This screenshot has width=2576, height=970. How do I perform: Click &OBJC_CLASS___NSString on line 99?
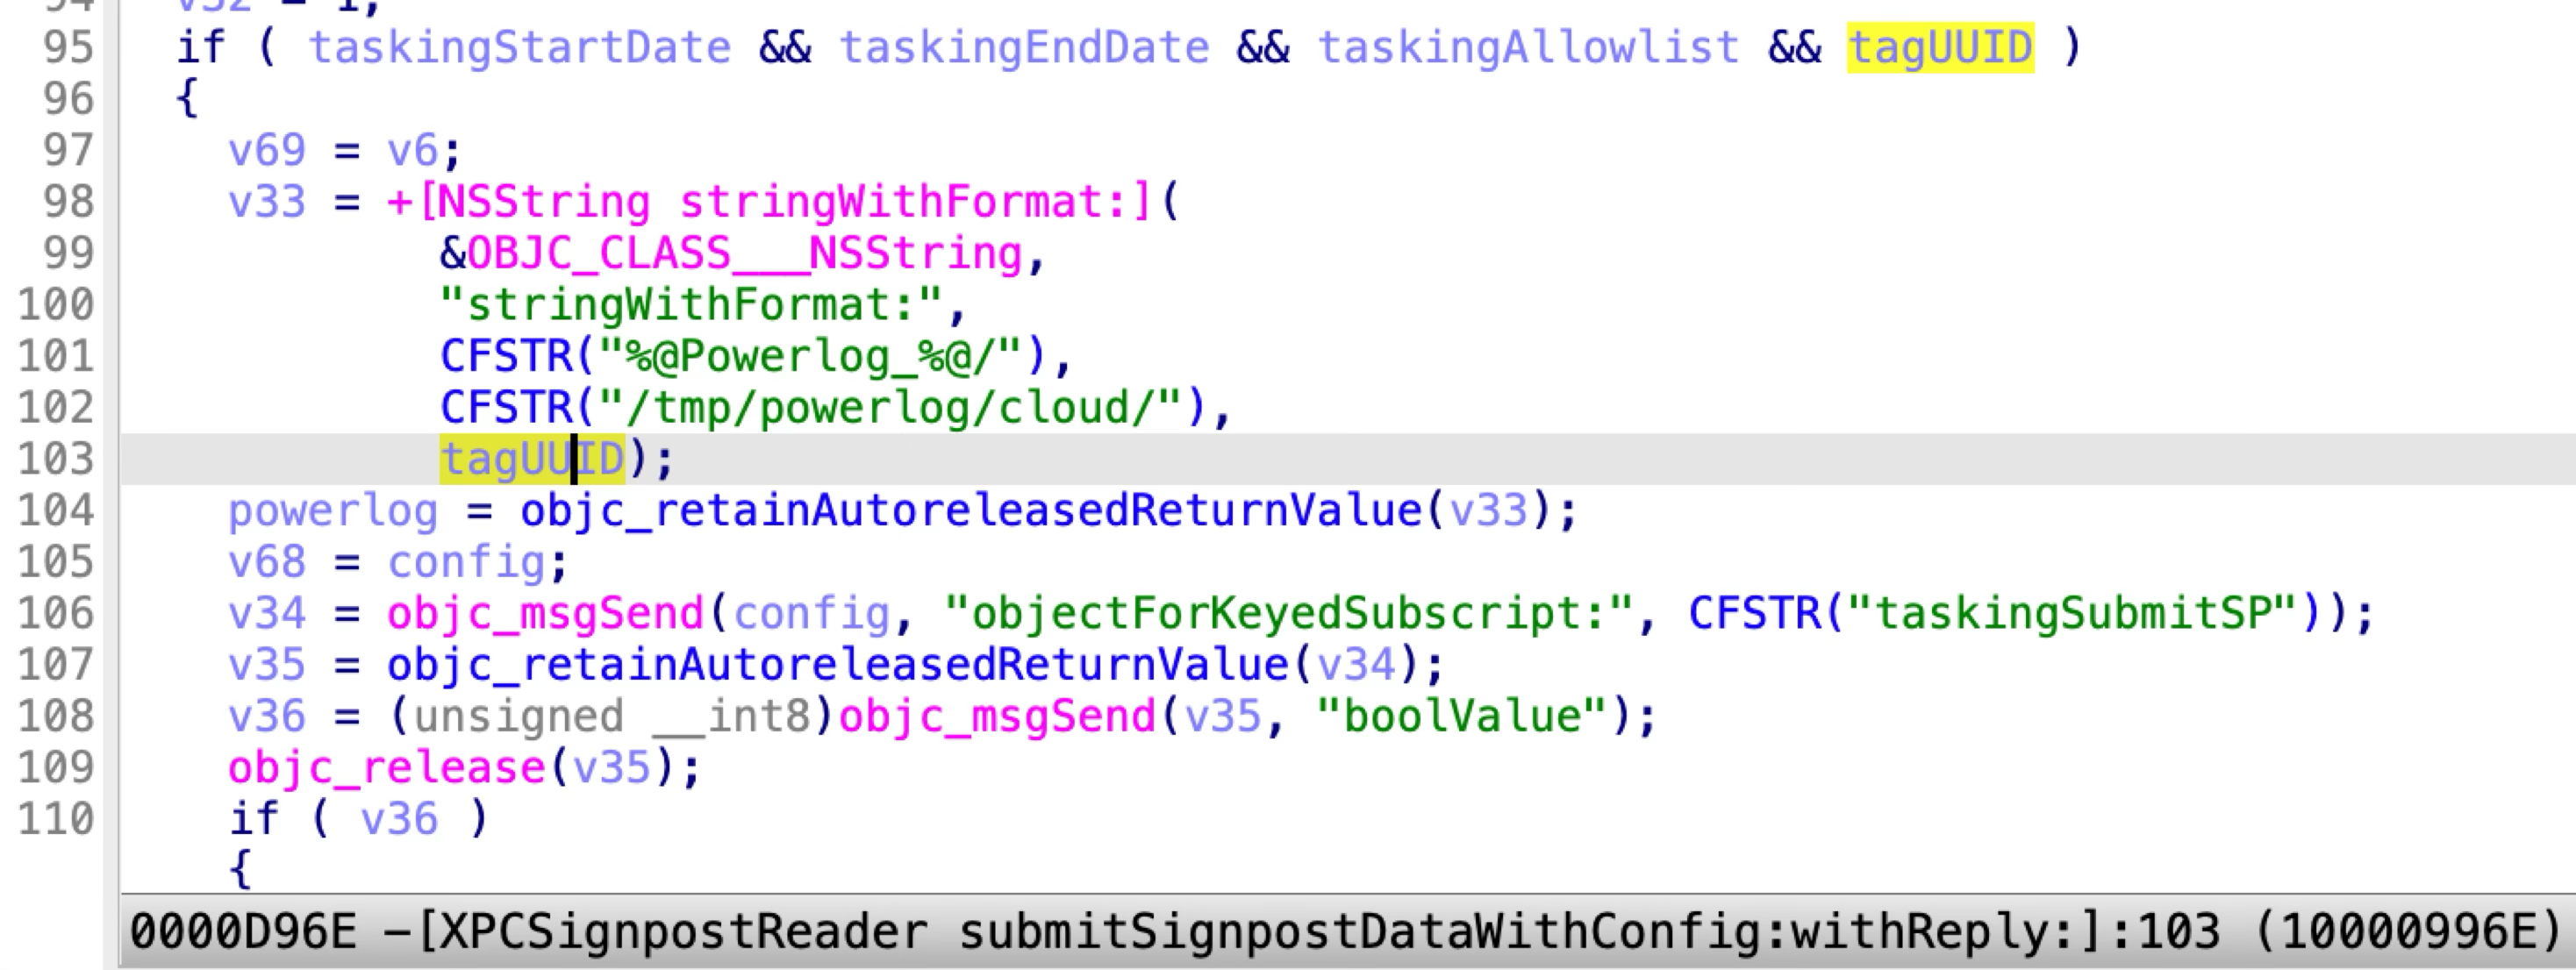(x=732, y=254)
